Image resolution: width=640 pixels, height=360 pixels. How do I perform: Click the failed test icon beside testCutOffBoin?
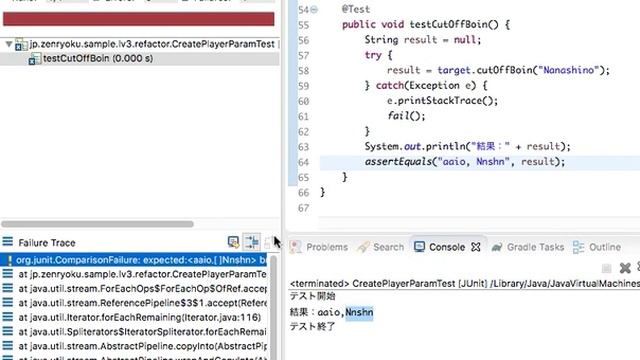pos(35,59)
